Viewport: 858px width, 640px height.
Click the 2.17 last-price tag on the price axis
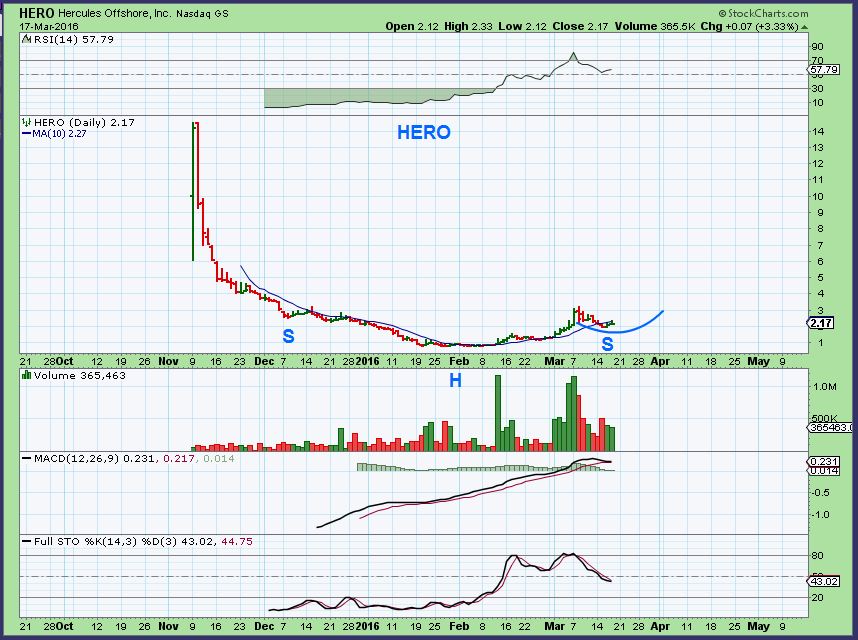tap(821, 323)
